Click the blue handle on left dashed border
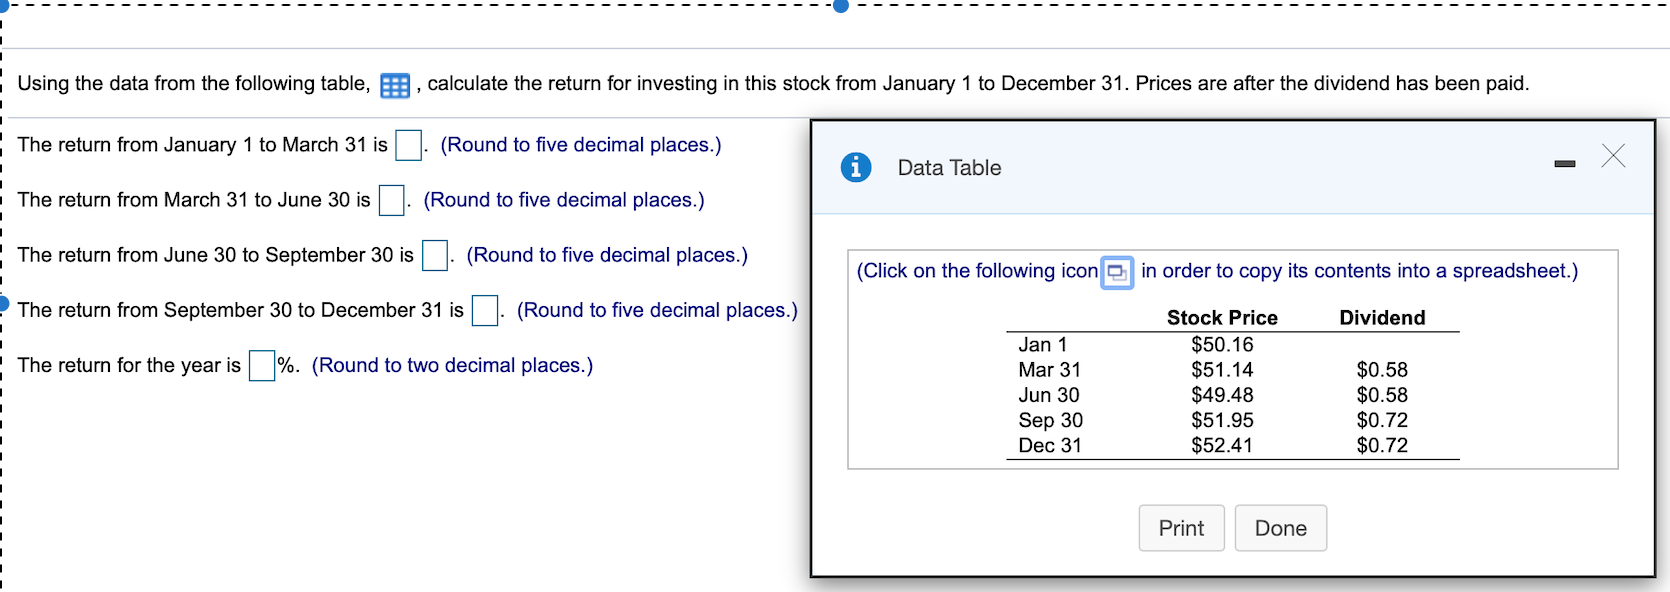Screen dimensions: 1670x592 click(3, 304)
